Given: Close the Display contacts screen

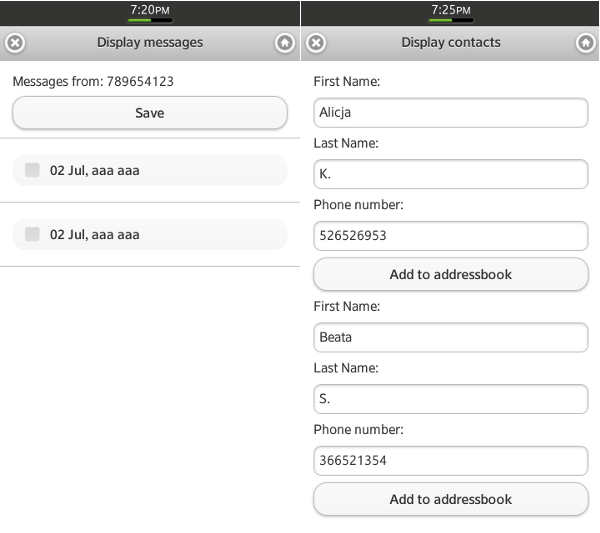Looking at the screenshot, I should pyautogui.click(x=315, y=43).
